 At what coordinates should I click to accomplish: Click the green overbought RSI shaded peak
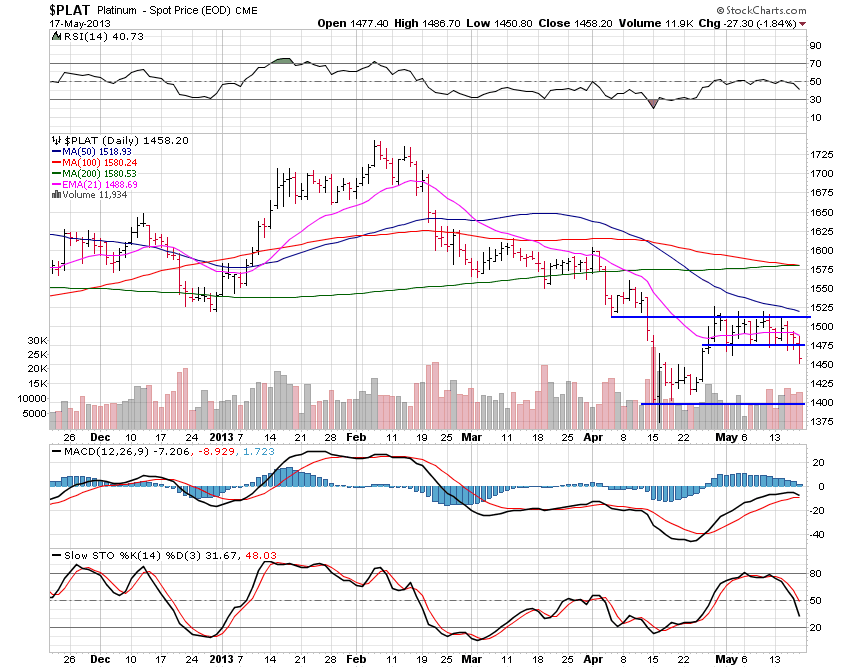click(x=281, y=60)
